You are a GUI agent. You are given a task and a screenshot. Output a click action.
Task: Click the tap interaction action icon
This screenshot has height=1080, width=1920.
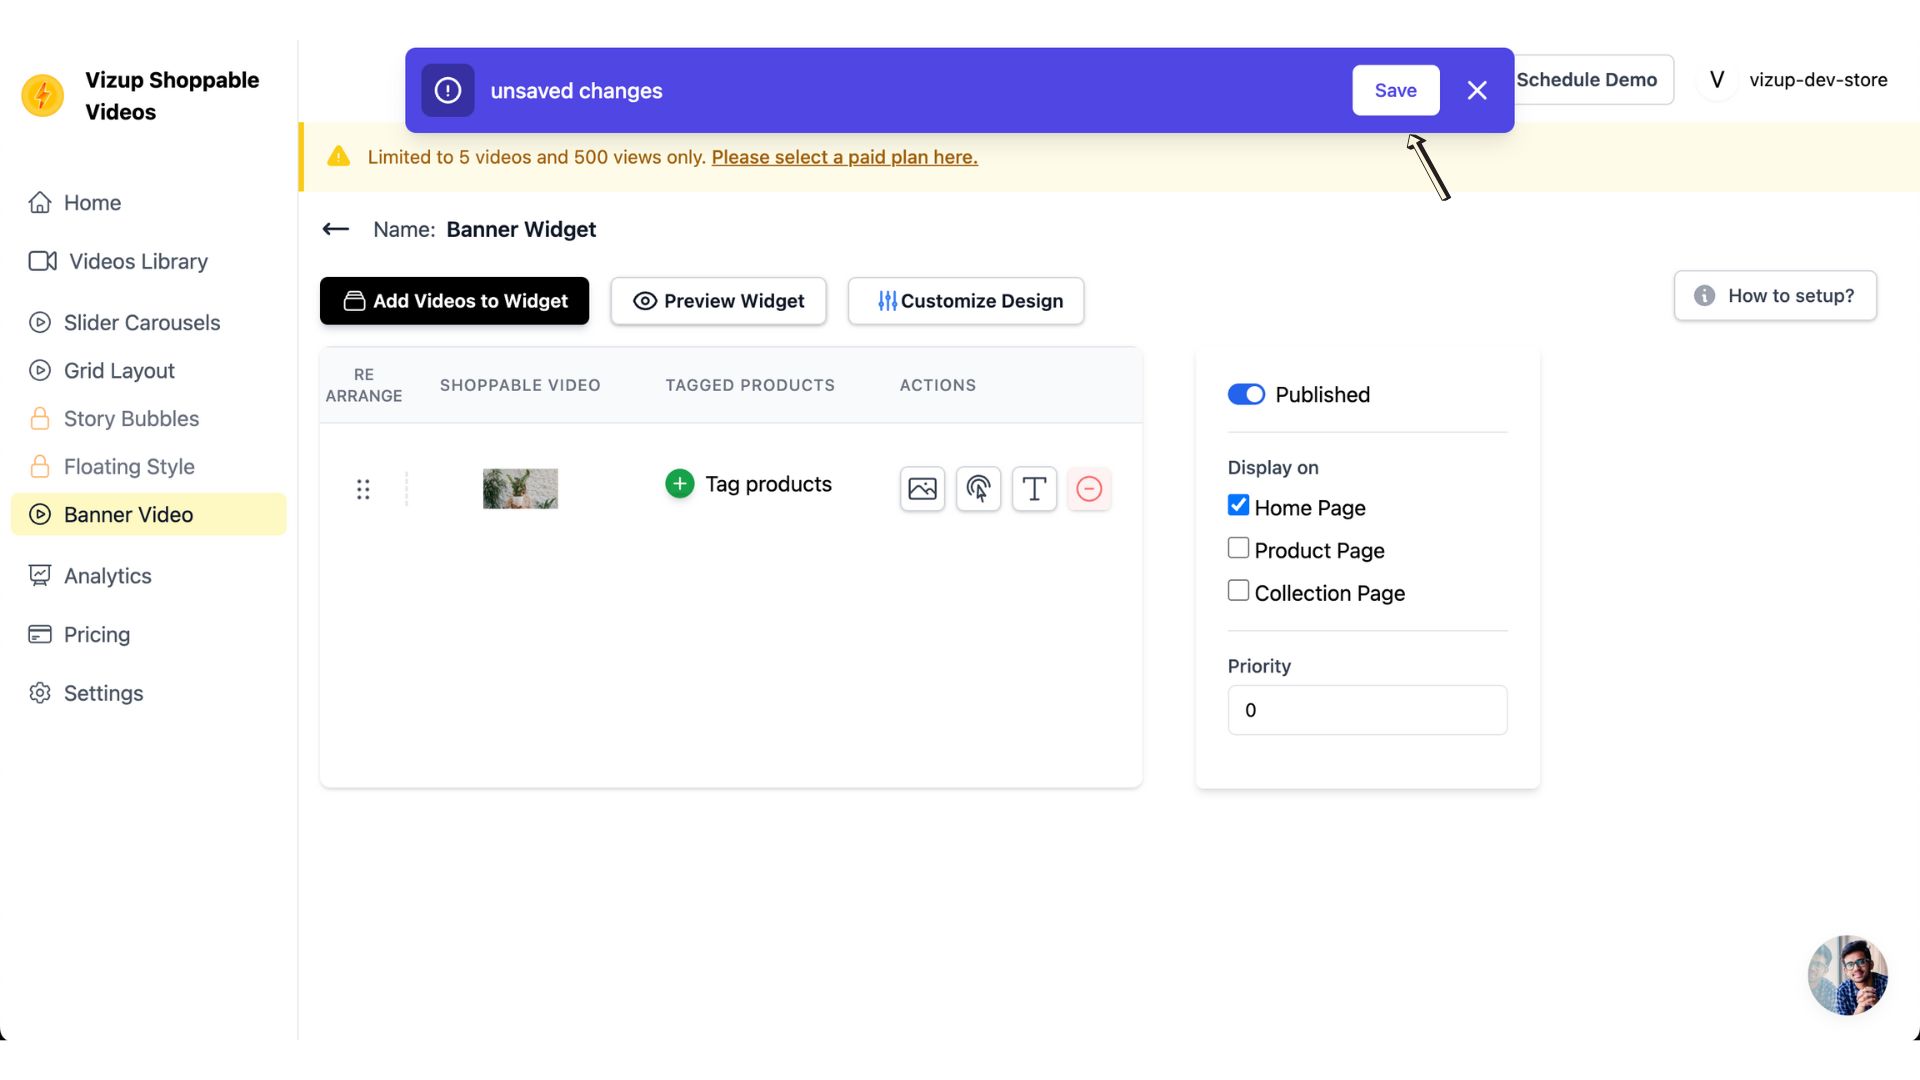[978, 489]
